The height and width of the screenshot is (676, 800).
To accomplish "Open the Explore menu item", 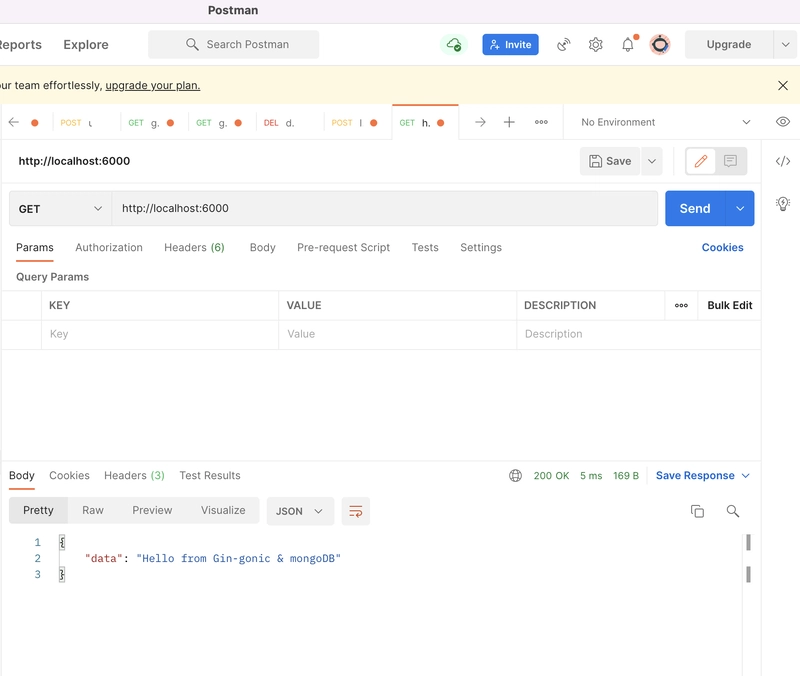I will click(x=86, y=45).
